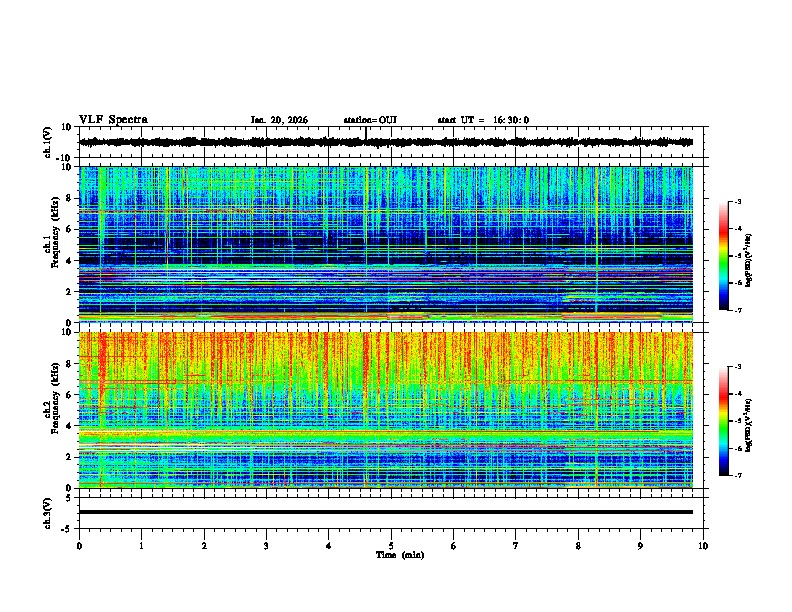
Task: Click the "8" tick on the ch.2 frequency axis
Action: pyautogui.click(x=70, y=364)
